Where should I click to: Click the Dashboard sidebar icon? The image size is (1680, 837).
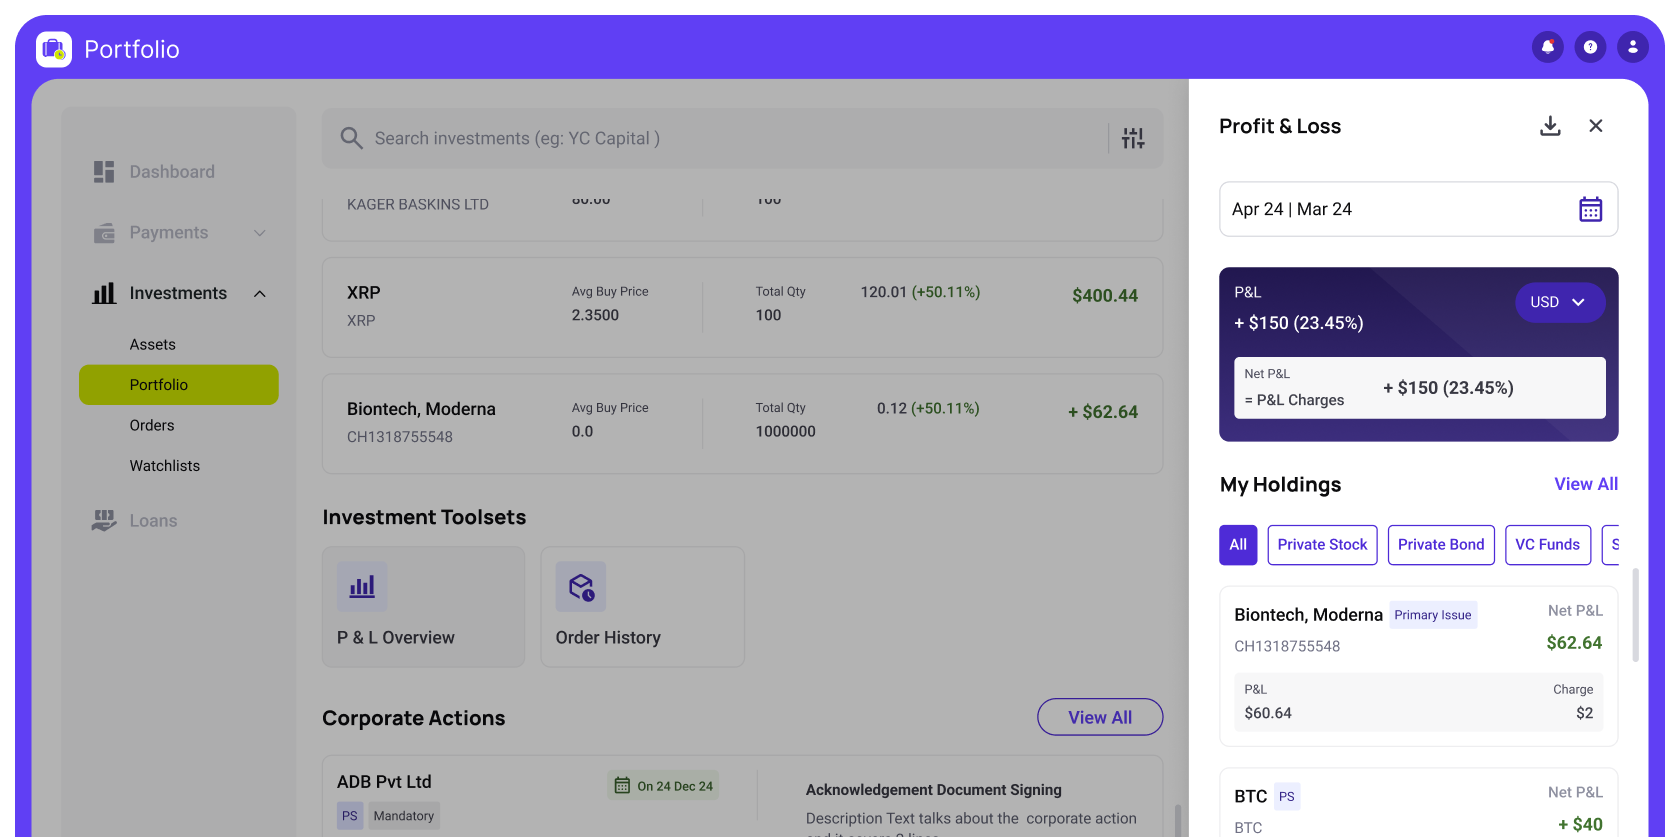click(104, 172)
